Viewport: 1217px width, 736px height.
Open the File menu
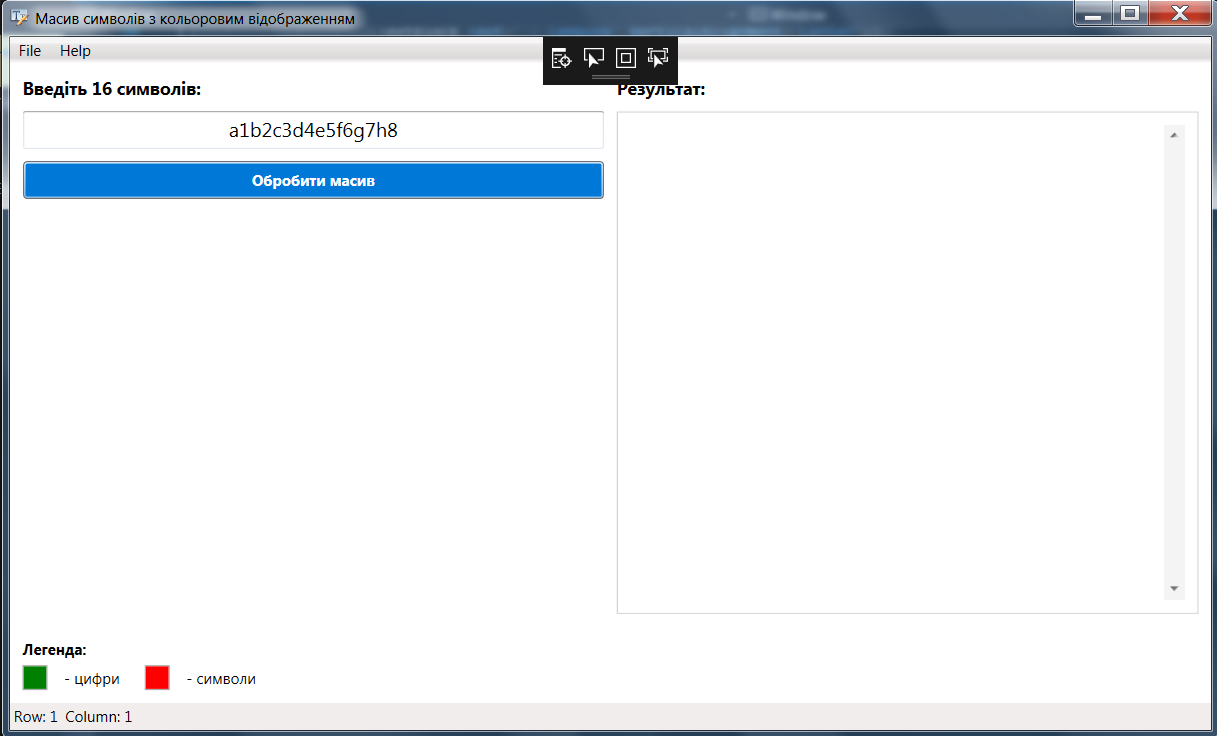[x=30, y=50]
